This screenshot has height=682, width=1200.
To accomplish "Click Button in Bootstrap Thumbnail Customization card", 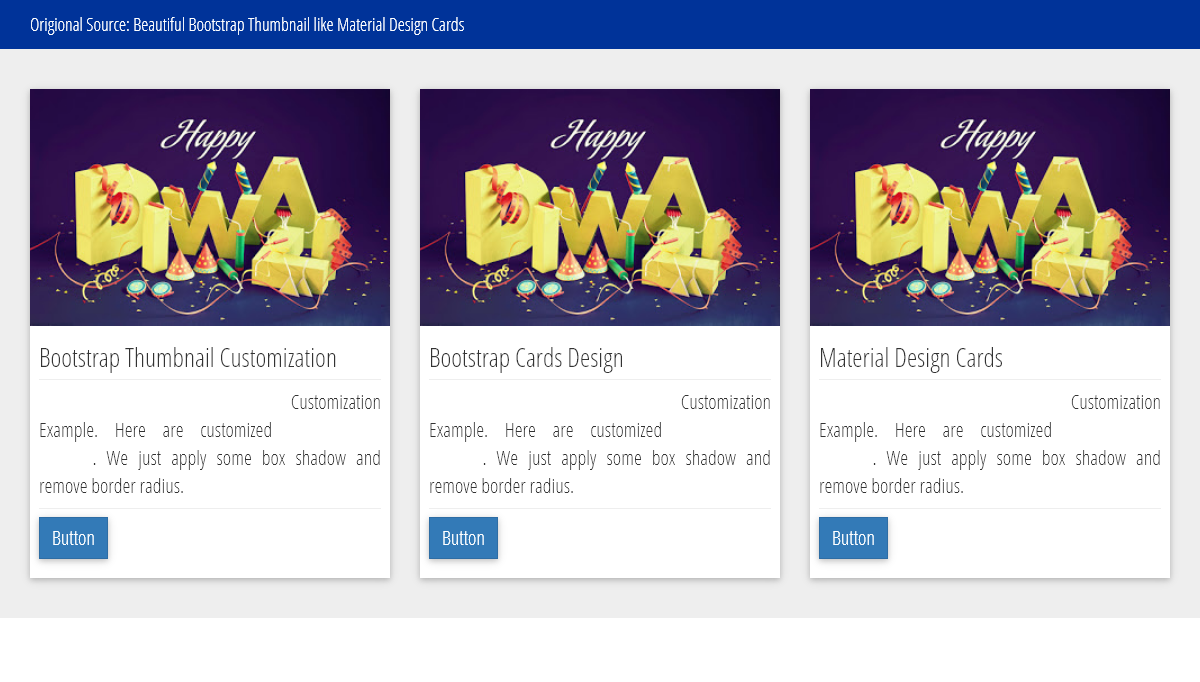I will (73, 538).
